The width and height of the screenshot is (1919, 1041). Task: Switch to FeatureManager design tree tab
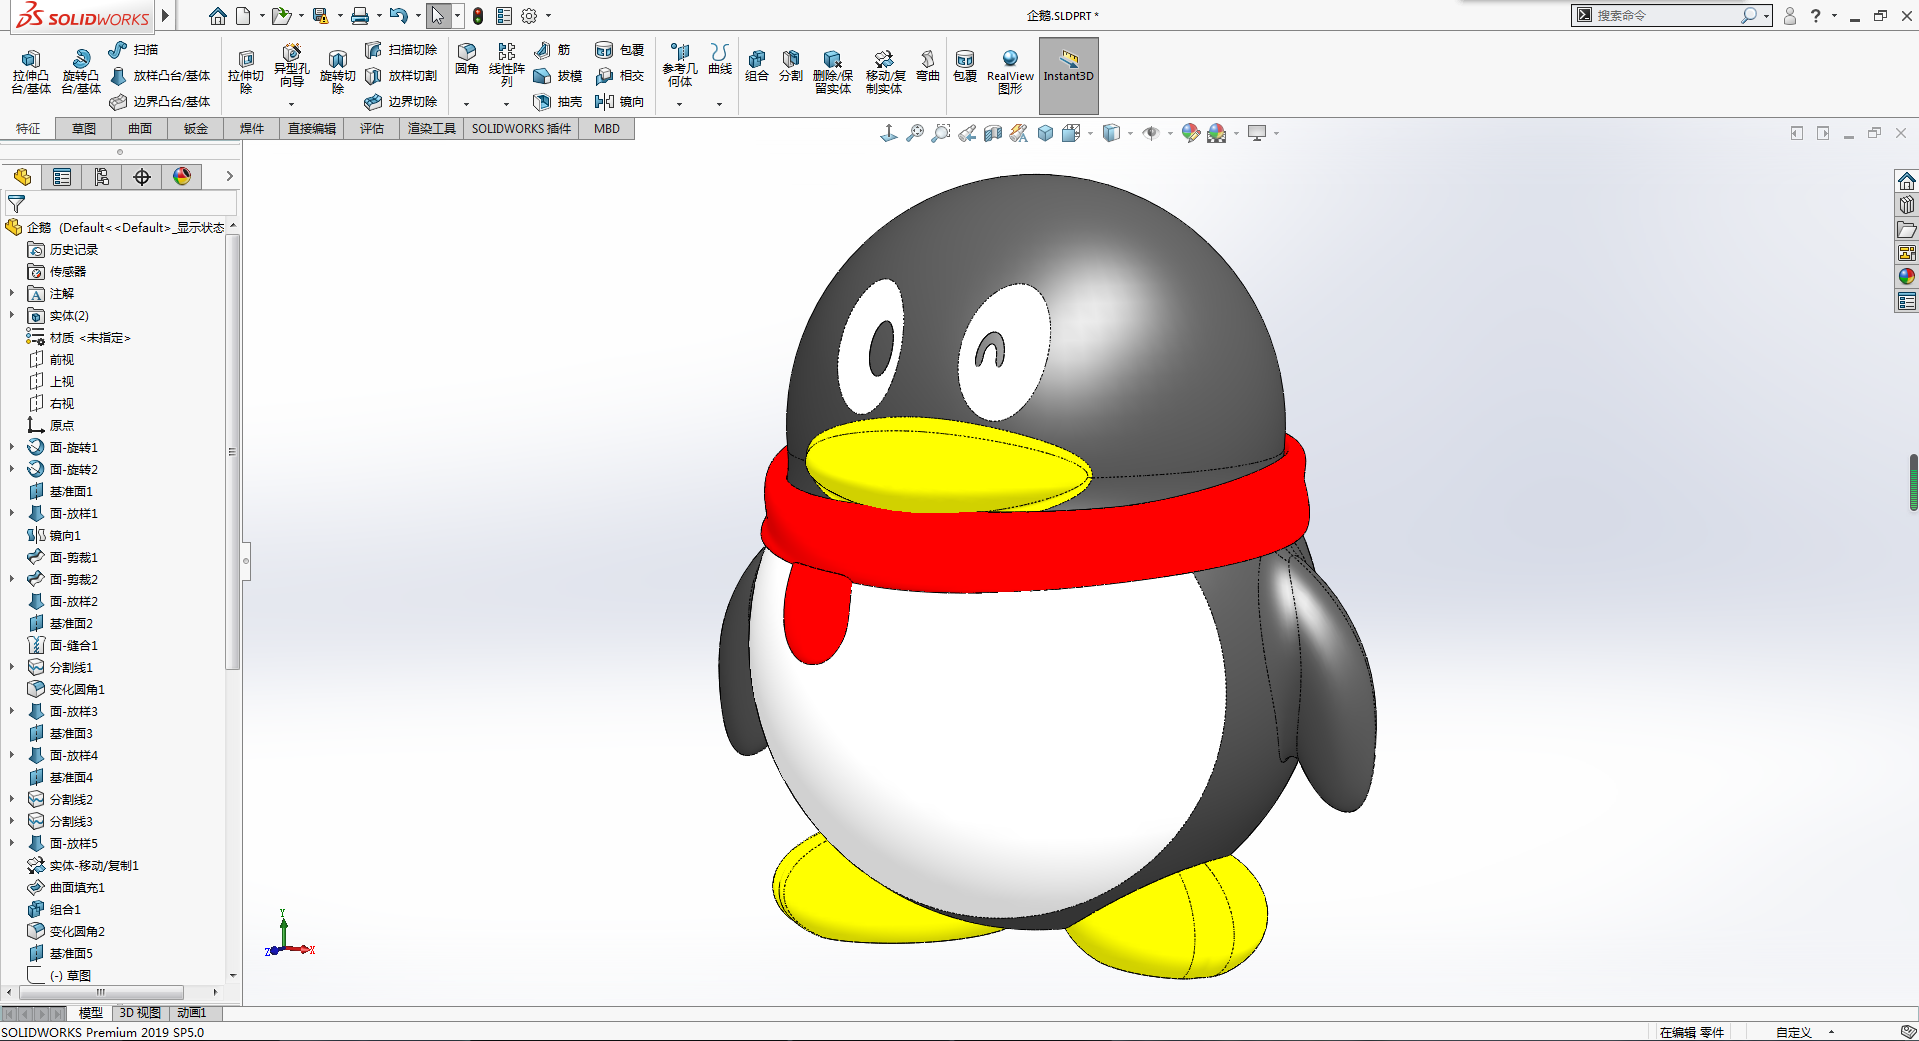pyautogui.click(x=22, y=177)
